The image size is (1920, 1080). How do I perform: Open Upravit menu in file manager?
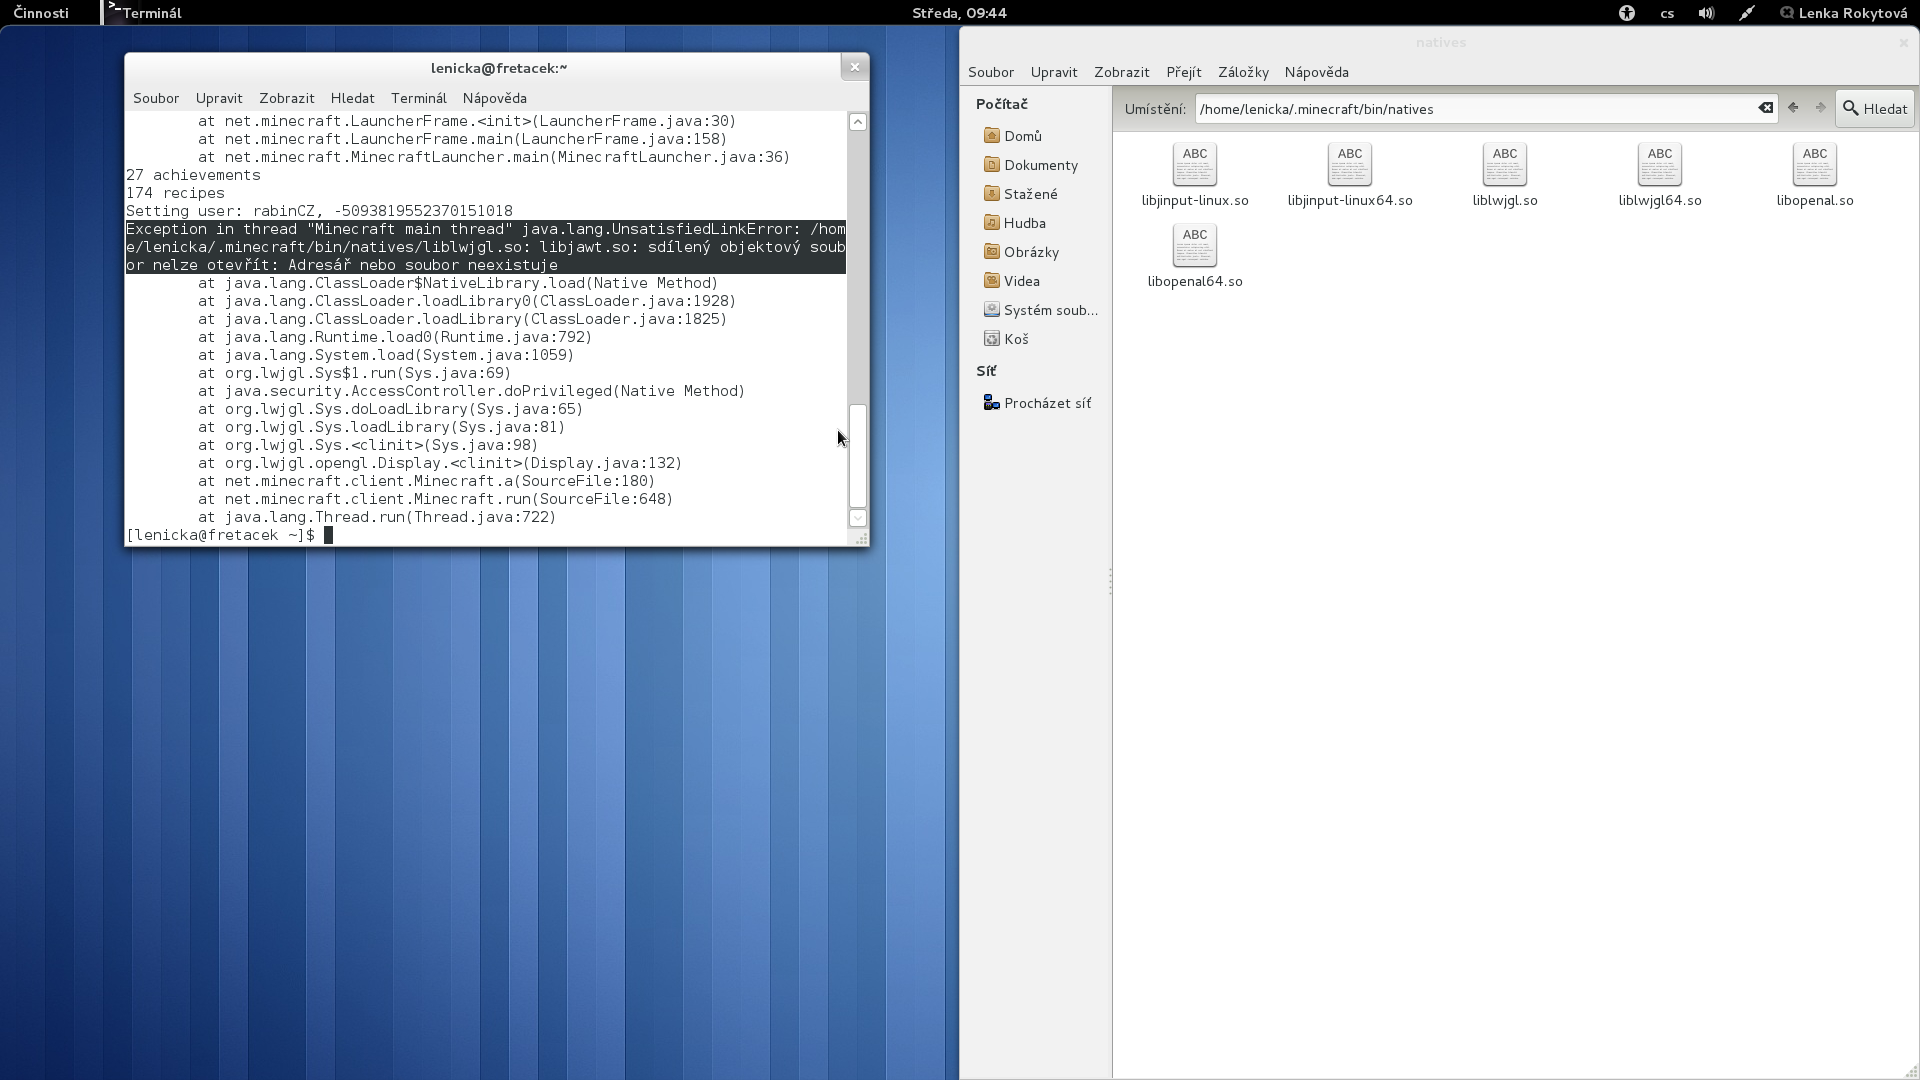pyautogui.click(x=1054, y=72)
